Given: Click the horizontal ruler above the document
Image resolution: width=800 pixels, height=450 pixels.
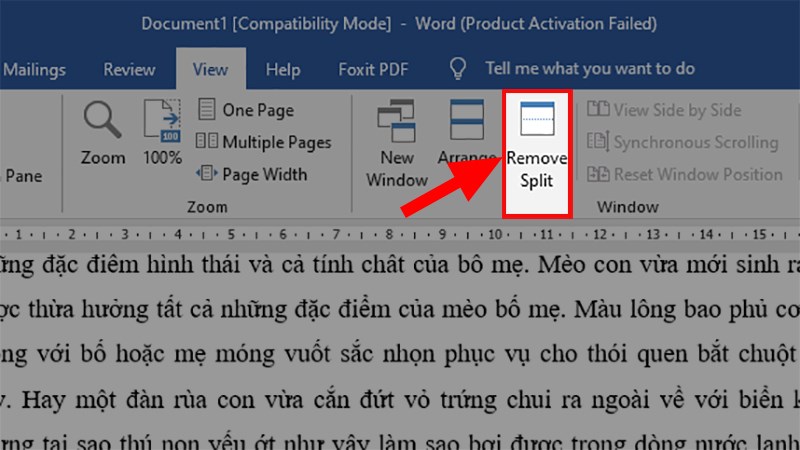Looking at the screenshot, I should coord(400,235).
